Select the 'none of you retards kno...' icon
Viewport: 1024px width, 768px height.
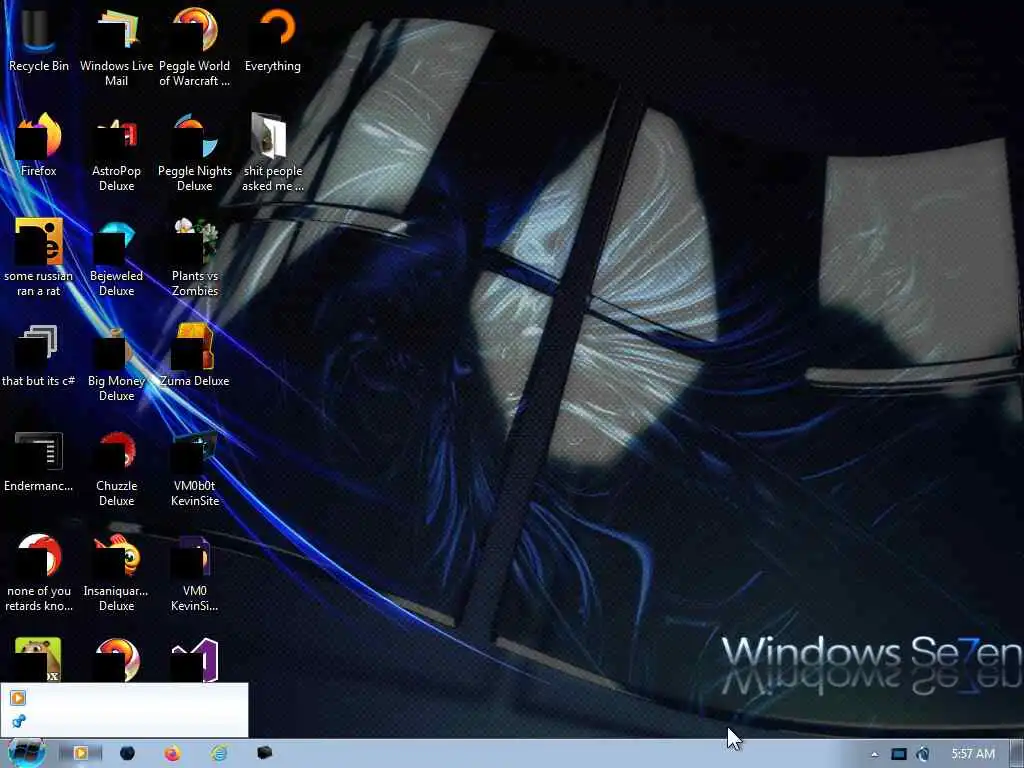[x=39, y=573]
